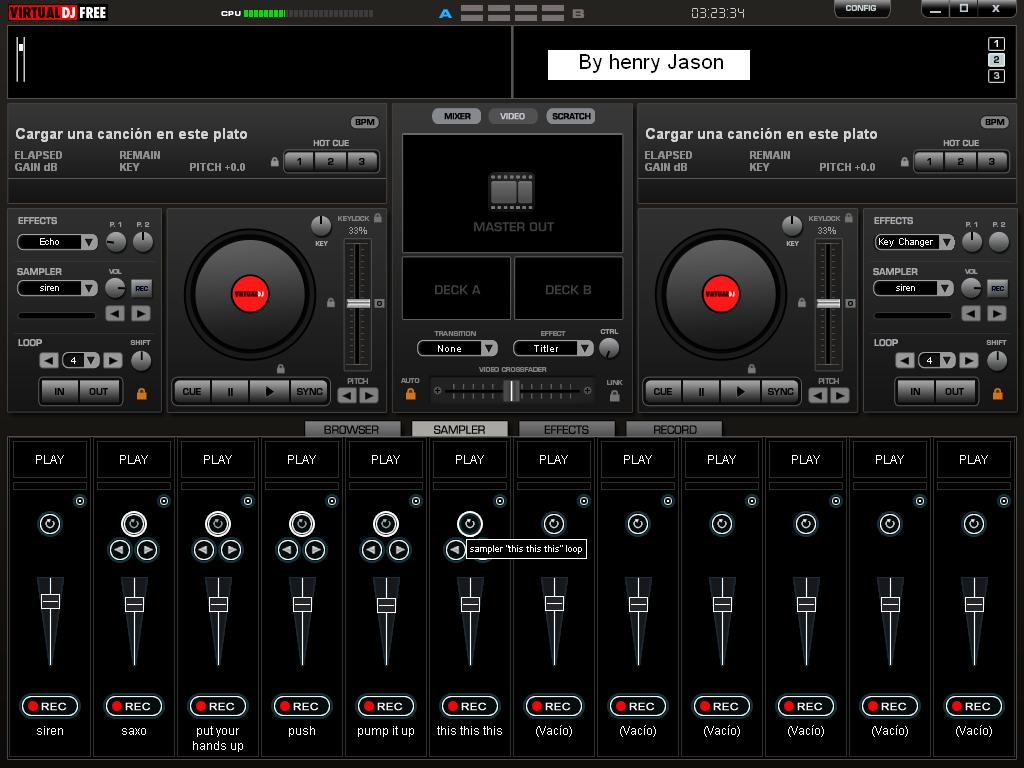Play the saxo sampler slot
The image size is (1024, 768).
click(134, 459)
